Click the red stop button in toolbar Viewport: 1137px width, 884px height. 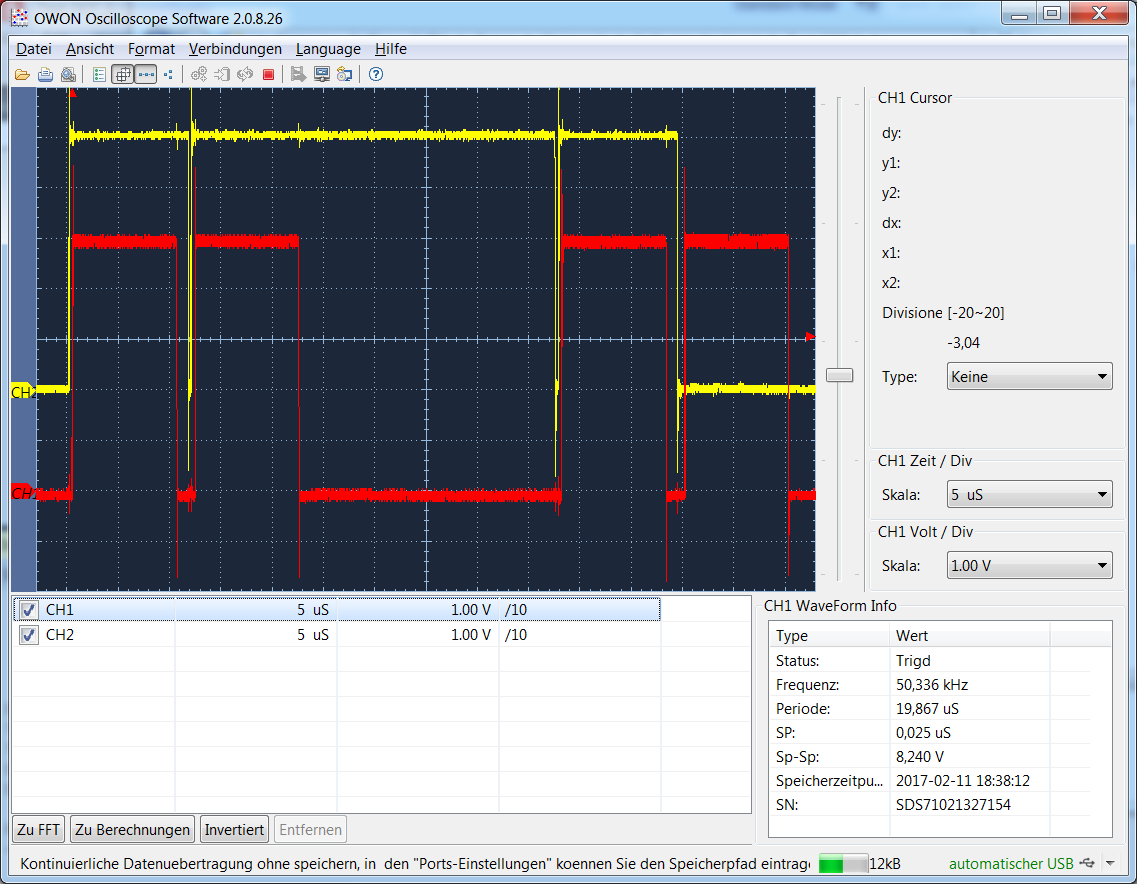tap(268, 75)
